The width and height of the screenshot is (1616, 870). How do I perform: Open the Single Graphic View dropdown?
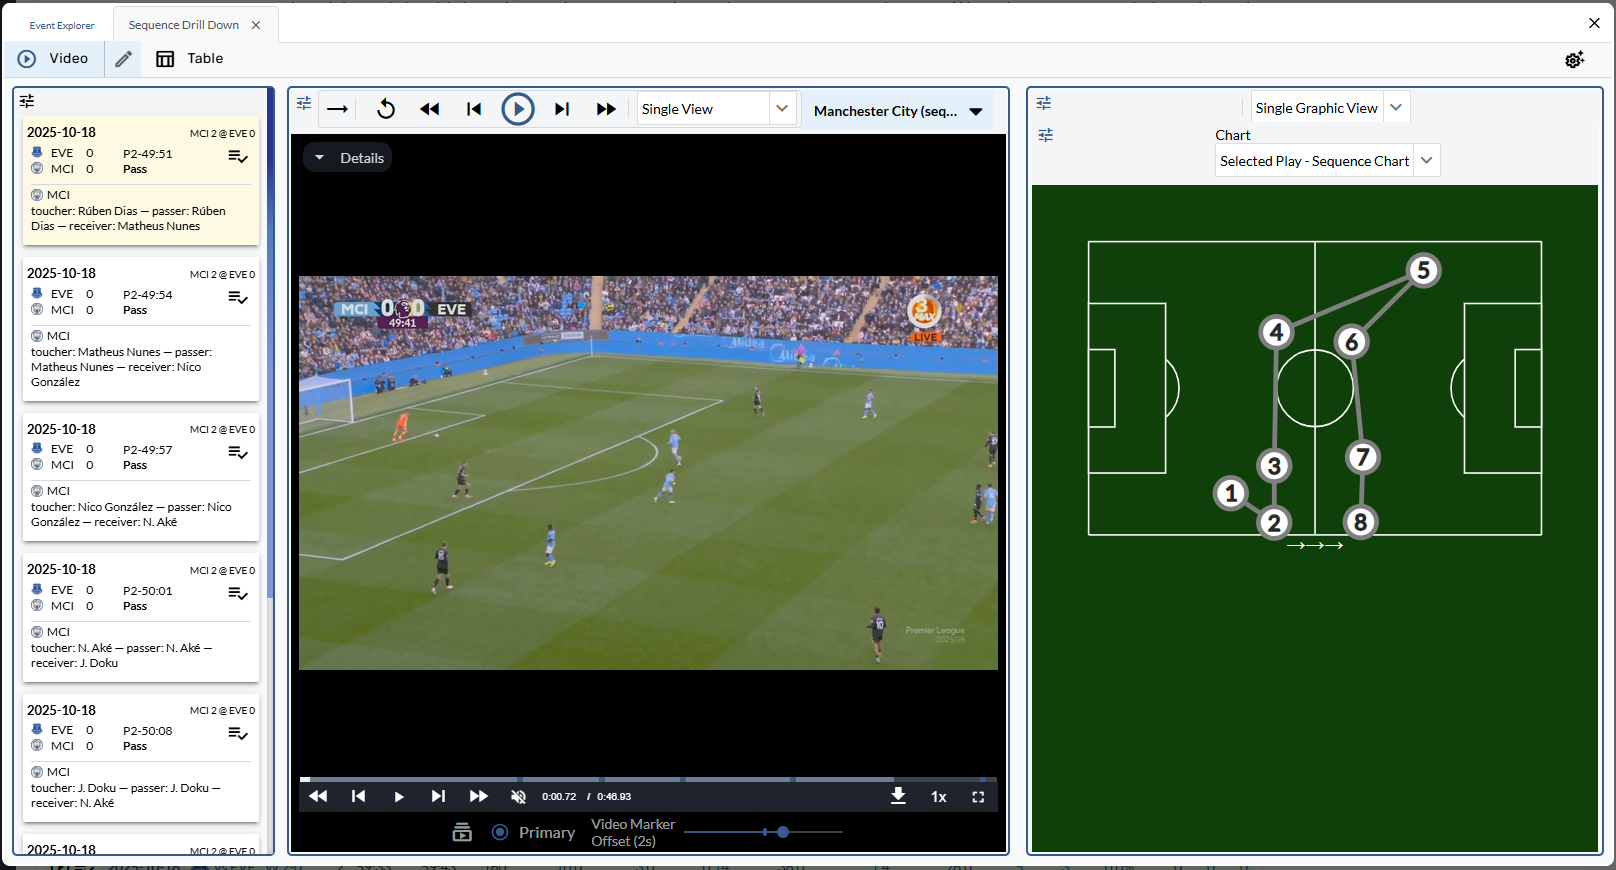click(1330, 108)
